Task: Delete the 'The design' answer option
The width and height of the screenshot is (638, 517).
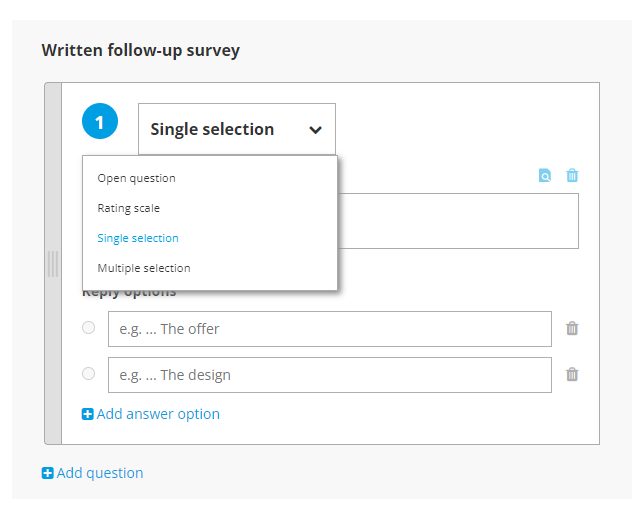Action: click(572, 374)
